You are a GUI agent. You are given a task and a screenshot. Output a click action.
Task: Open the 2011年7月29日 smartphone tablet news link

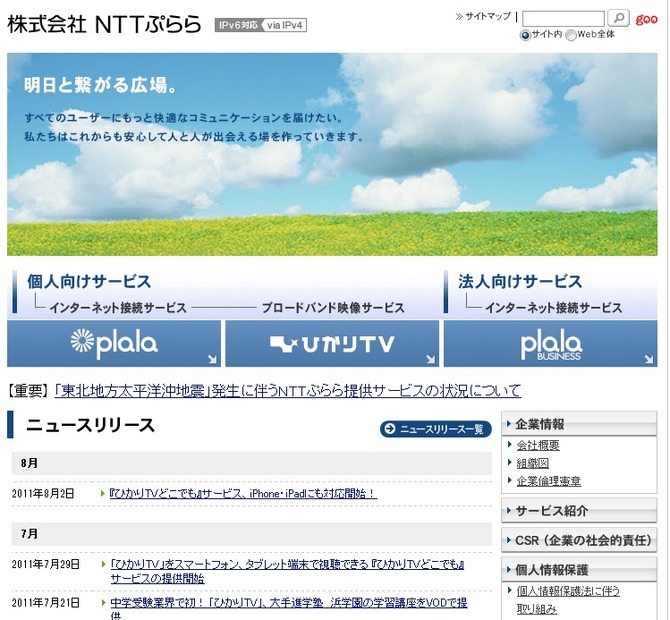tap(287, 571)
